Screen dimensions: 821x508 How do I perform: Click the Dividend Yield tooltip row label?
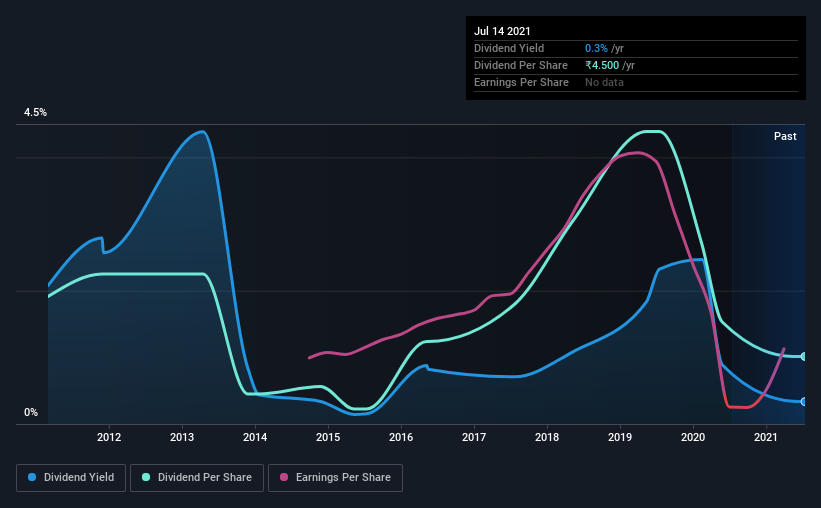(509, 49)
